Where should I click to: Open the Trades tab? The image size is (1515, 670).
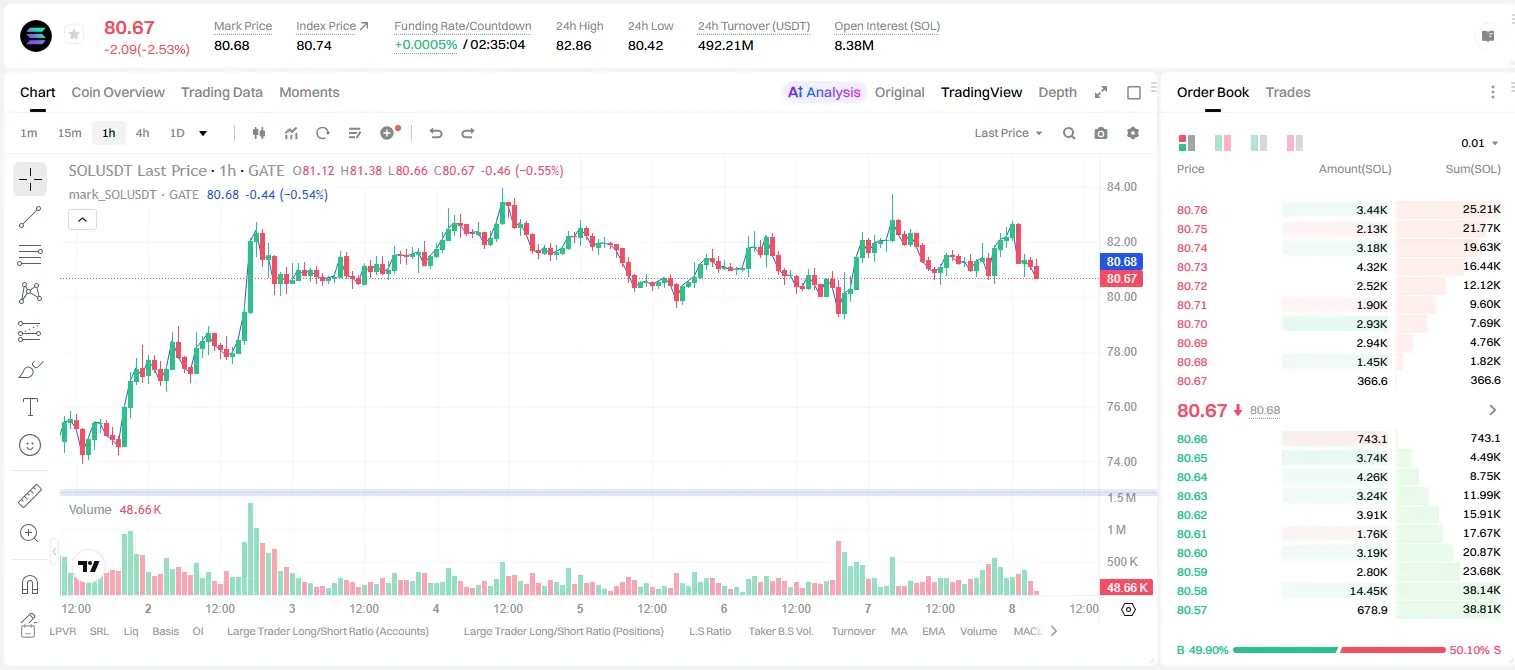click(x=1287, y=92)
